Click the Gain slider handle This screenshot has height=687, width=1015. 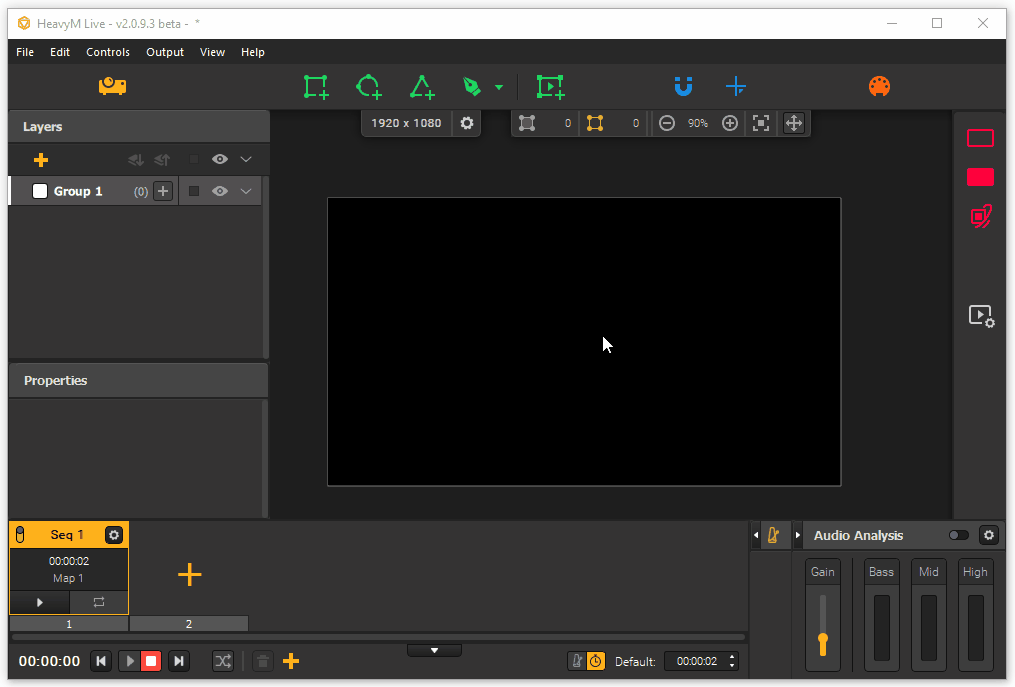pyautogui.click(x=823, y=639)
